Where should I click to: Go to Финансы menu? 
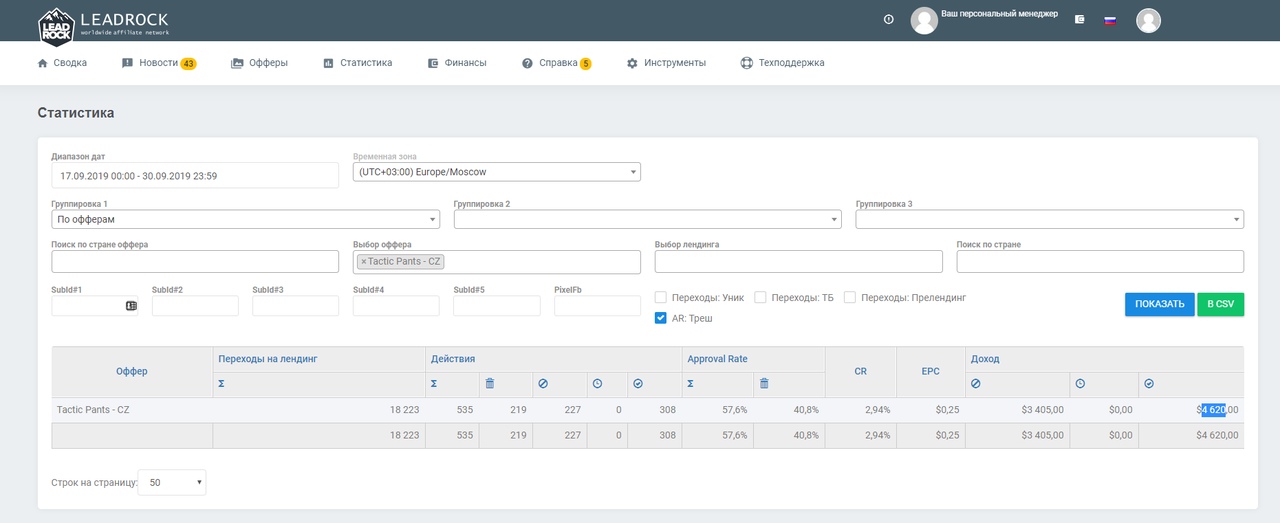[457, 63]
